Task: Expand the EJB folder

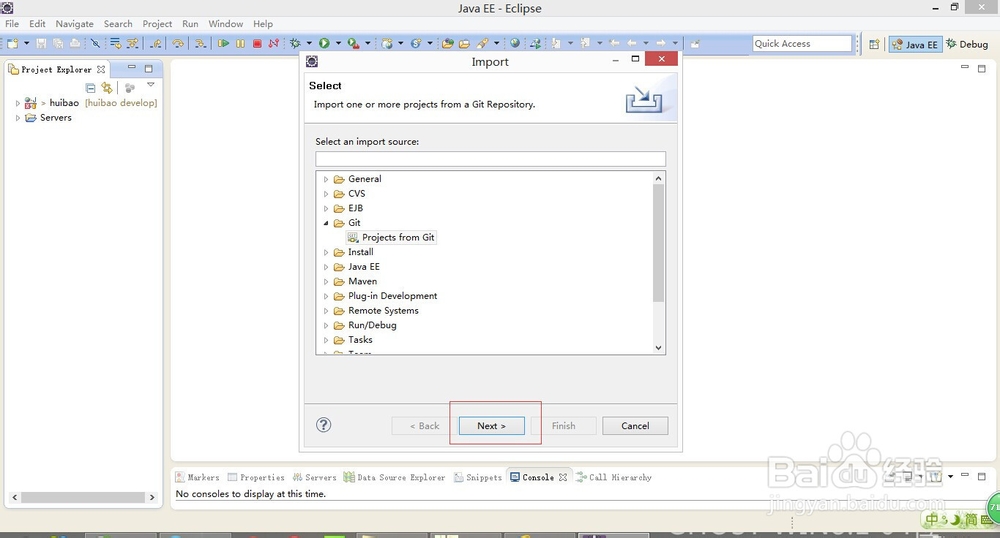Action: 326,208
